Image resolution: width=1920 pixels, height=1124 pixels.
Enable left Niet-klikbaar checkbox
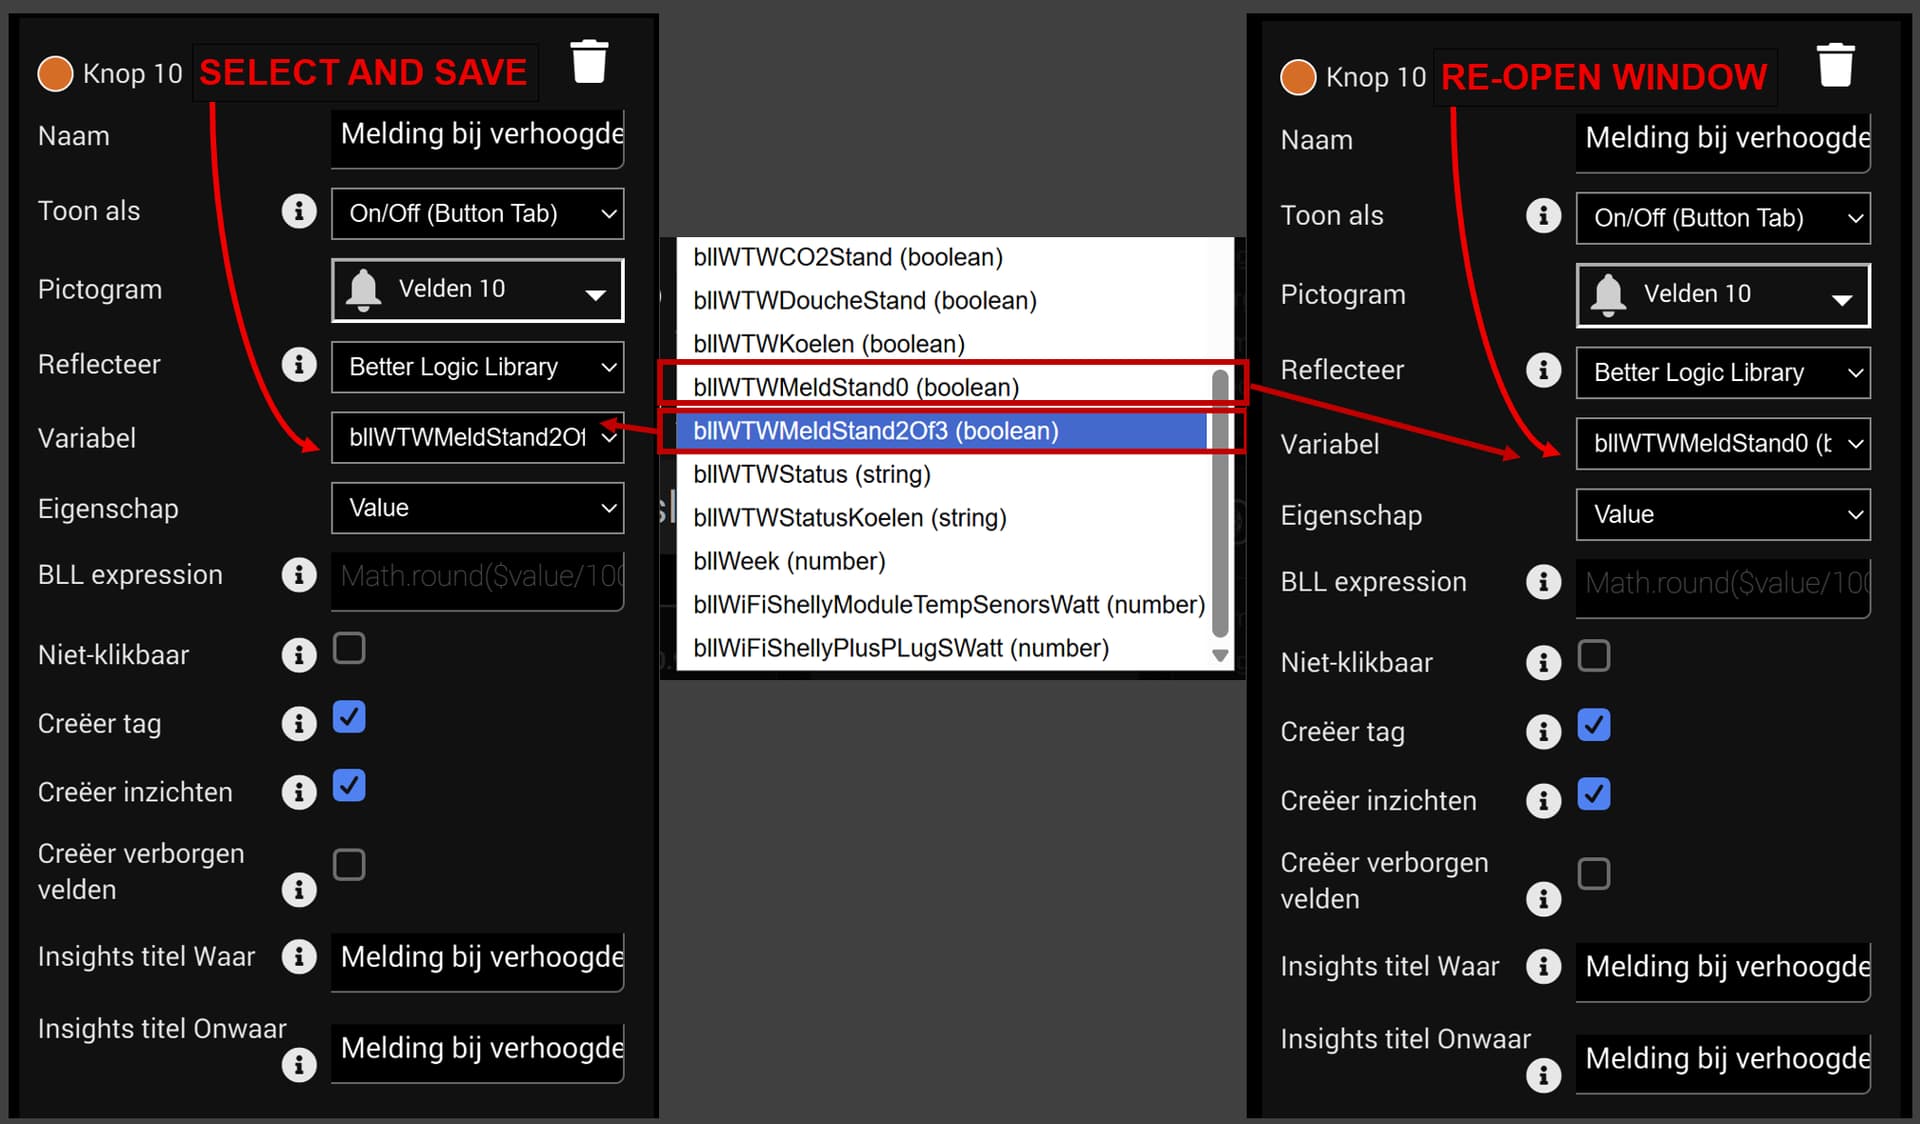349,649
